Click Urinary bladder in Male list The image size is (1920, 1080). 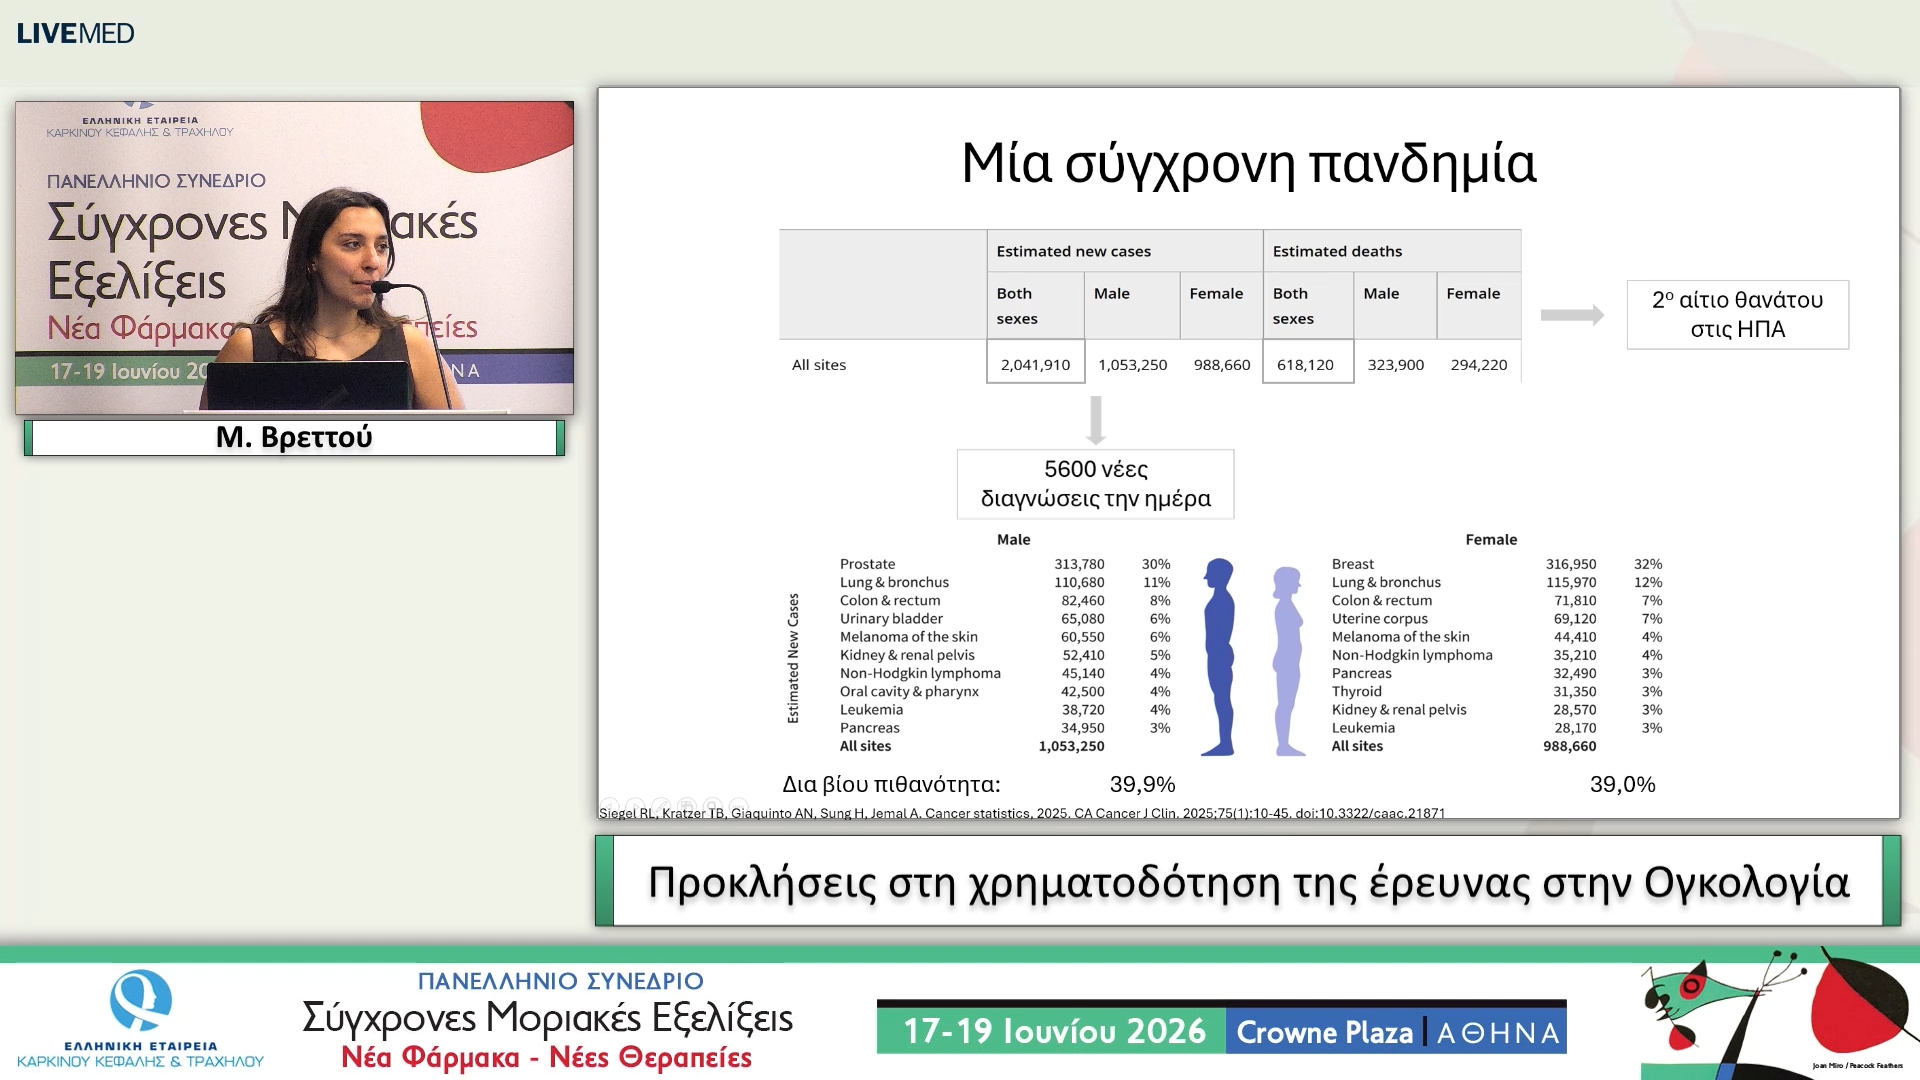[891, 618]
